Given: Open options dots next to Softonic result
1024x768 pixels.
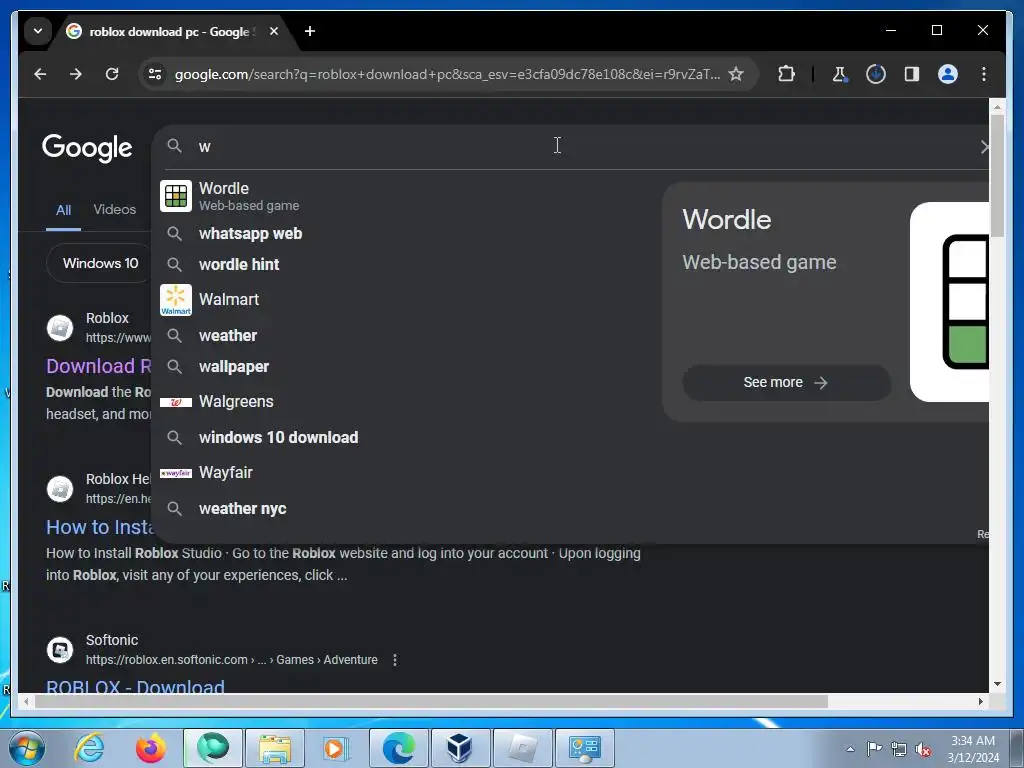Looking at the screenshot, I should pos(395,660).
